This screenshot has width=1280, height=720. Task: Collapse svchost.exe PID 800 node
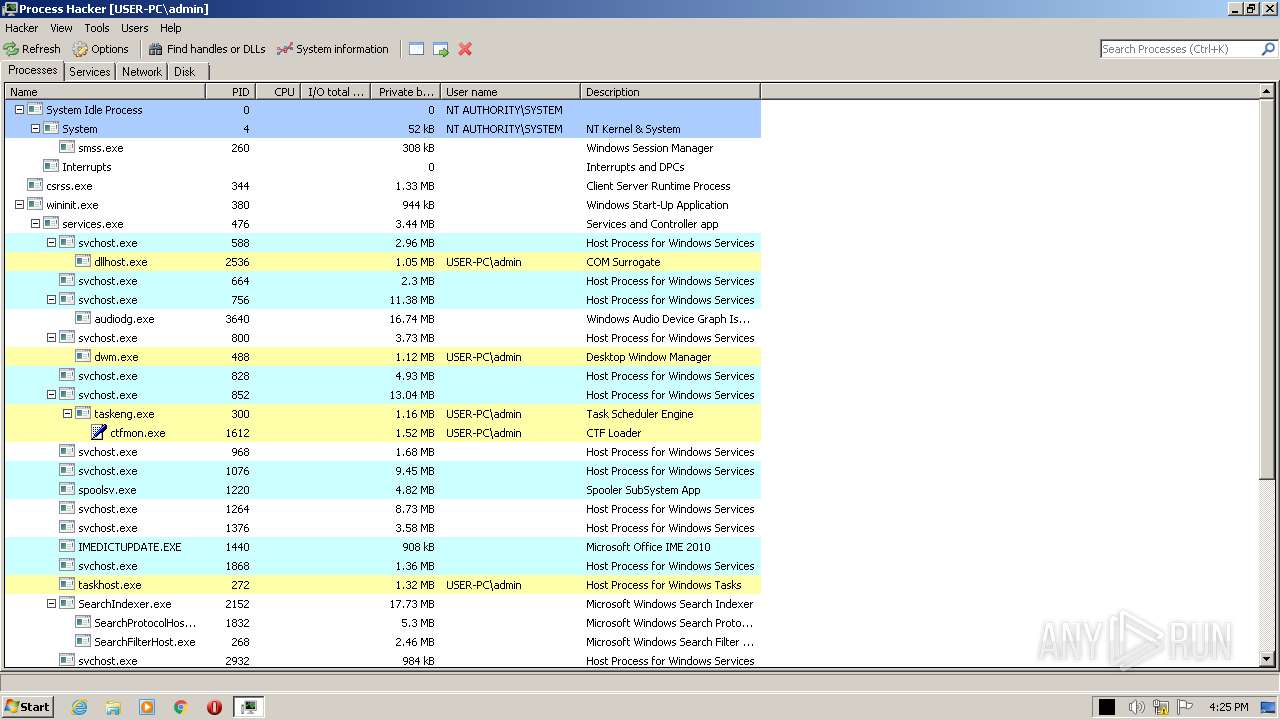[51, 338]
